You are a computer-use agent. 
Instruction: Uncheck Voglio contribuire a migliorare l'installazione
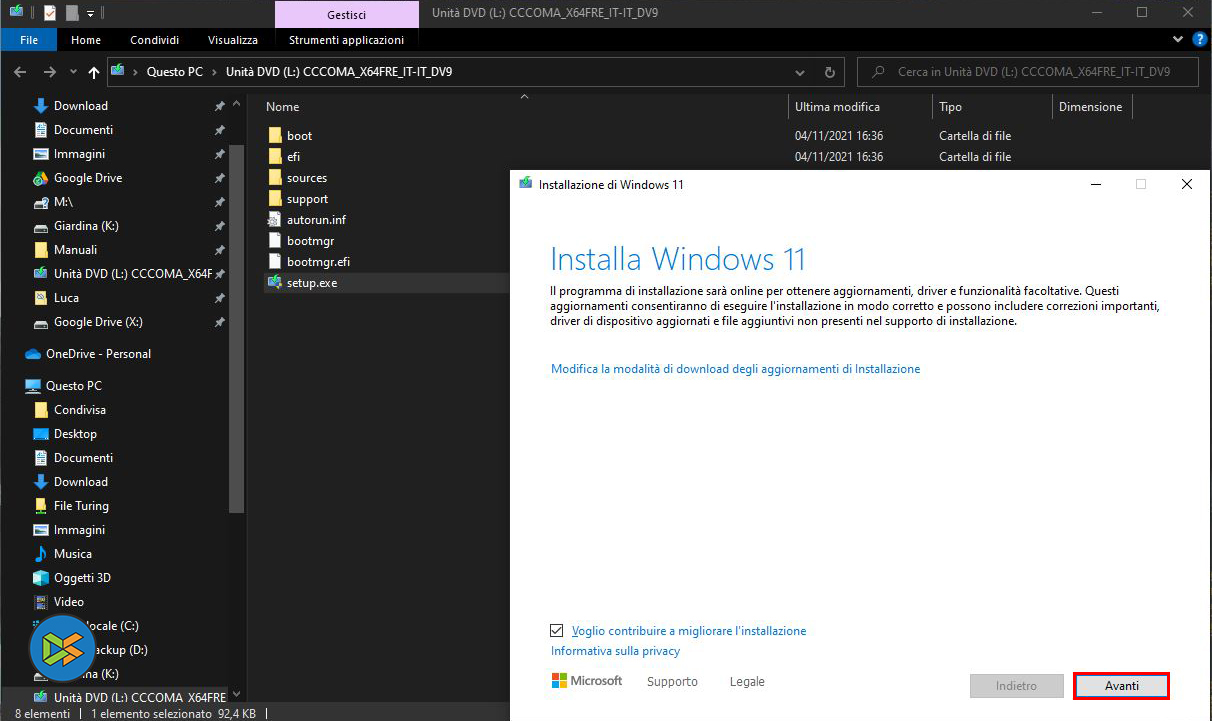557,631
